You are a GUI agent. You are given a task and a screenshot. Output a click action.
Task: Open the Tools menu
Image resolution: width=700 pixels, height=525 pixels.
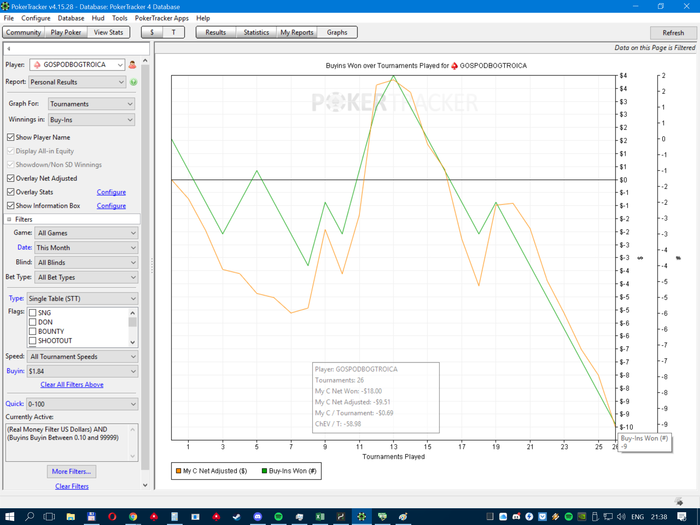coord(120,18)
